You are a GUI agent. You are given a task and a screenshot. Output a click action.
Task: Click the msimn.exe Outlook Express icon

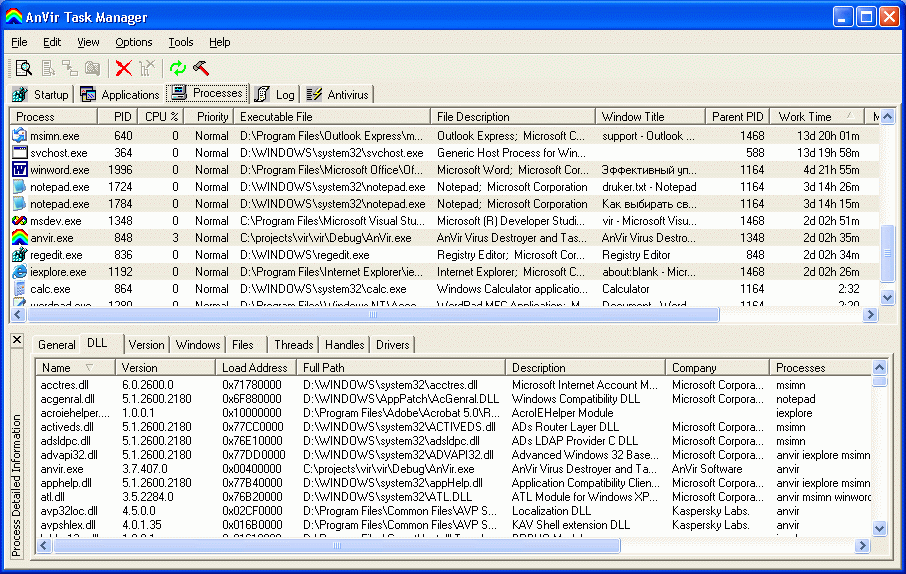(20, 136)
